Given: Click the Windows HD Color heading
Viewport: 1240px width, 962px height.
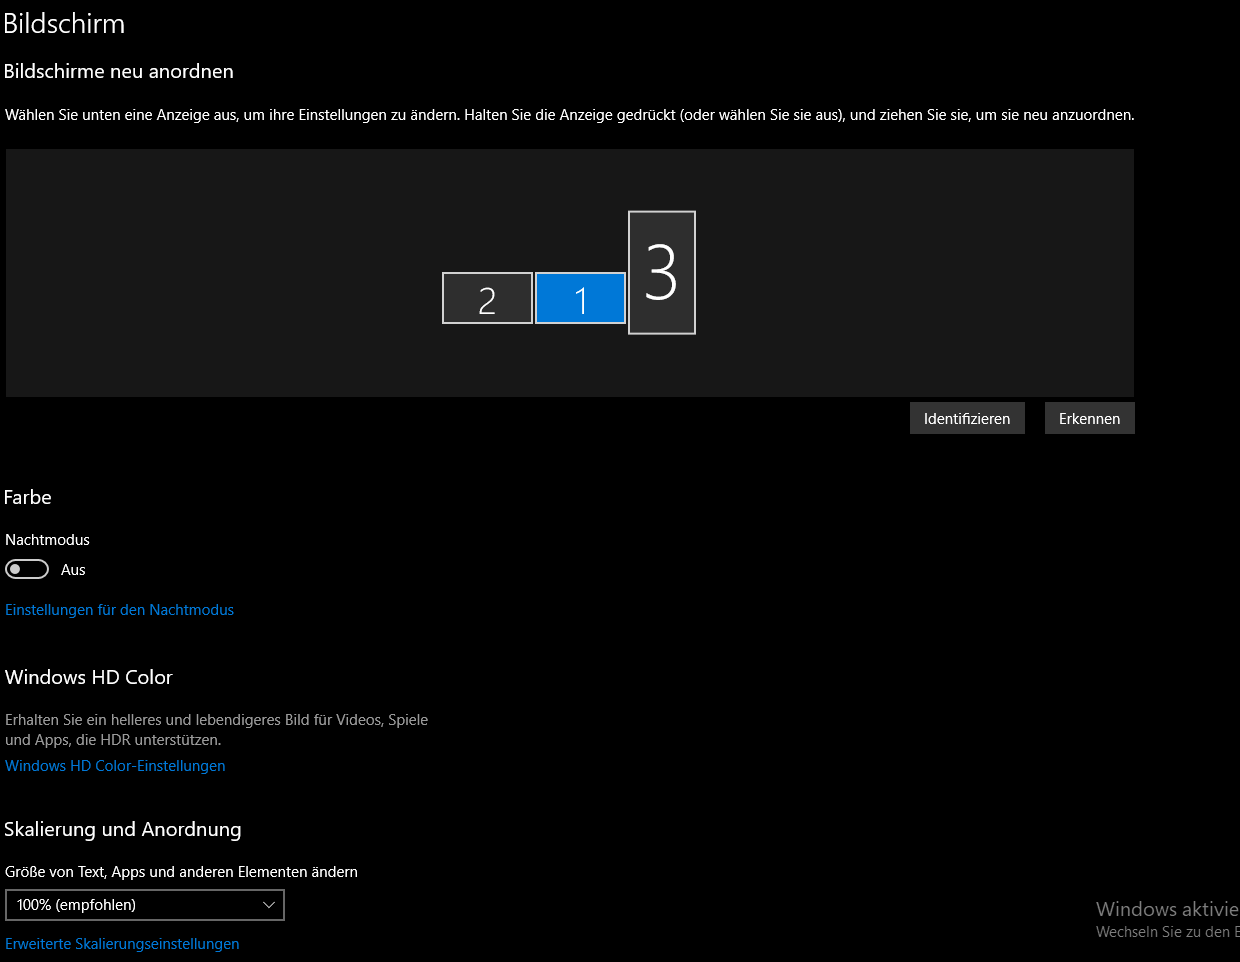Looking at the screenshot, I should (x=88, y=676).
